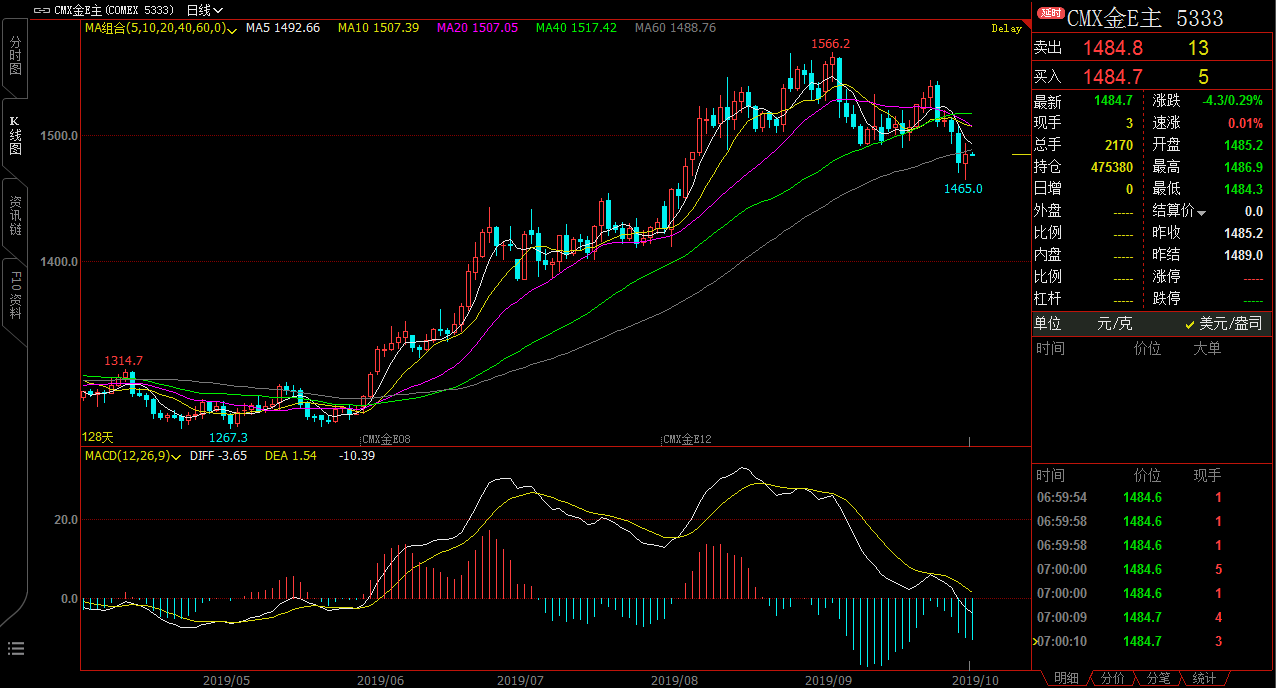Click the yellow arrow marker beside 07:00:10
The image size is (1276, 688).
tap(1035, 641)
